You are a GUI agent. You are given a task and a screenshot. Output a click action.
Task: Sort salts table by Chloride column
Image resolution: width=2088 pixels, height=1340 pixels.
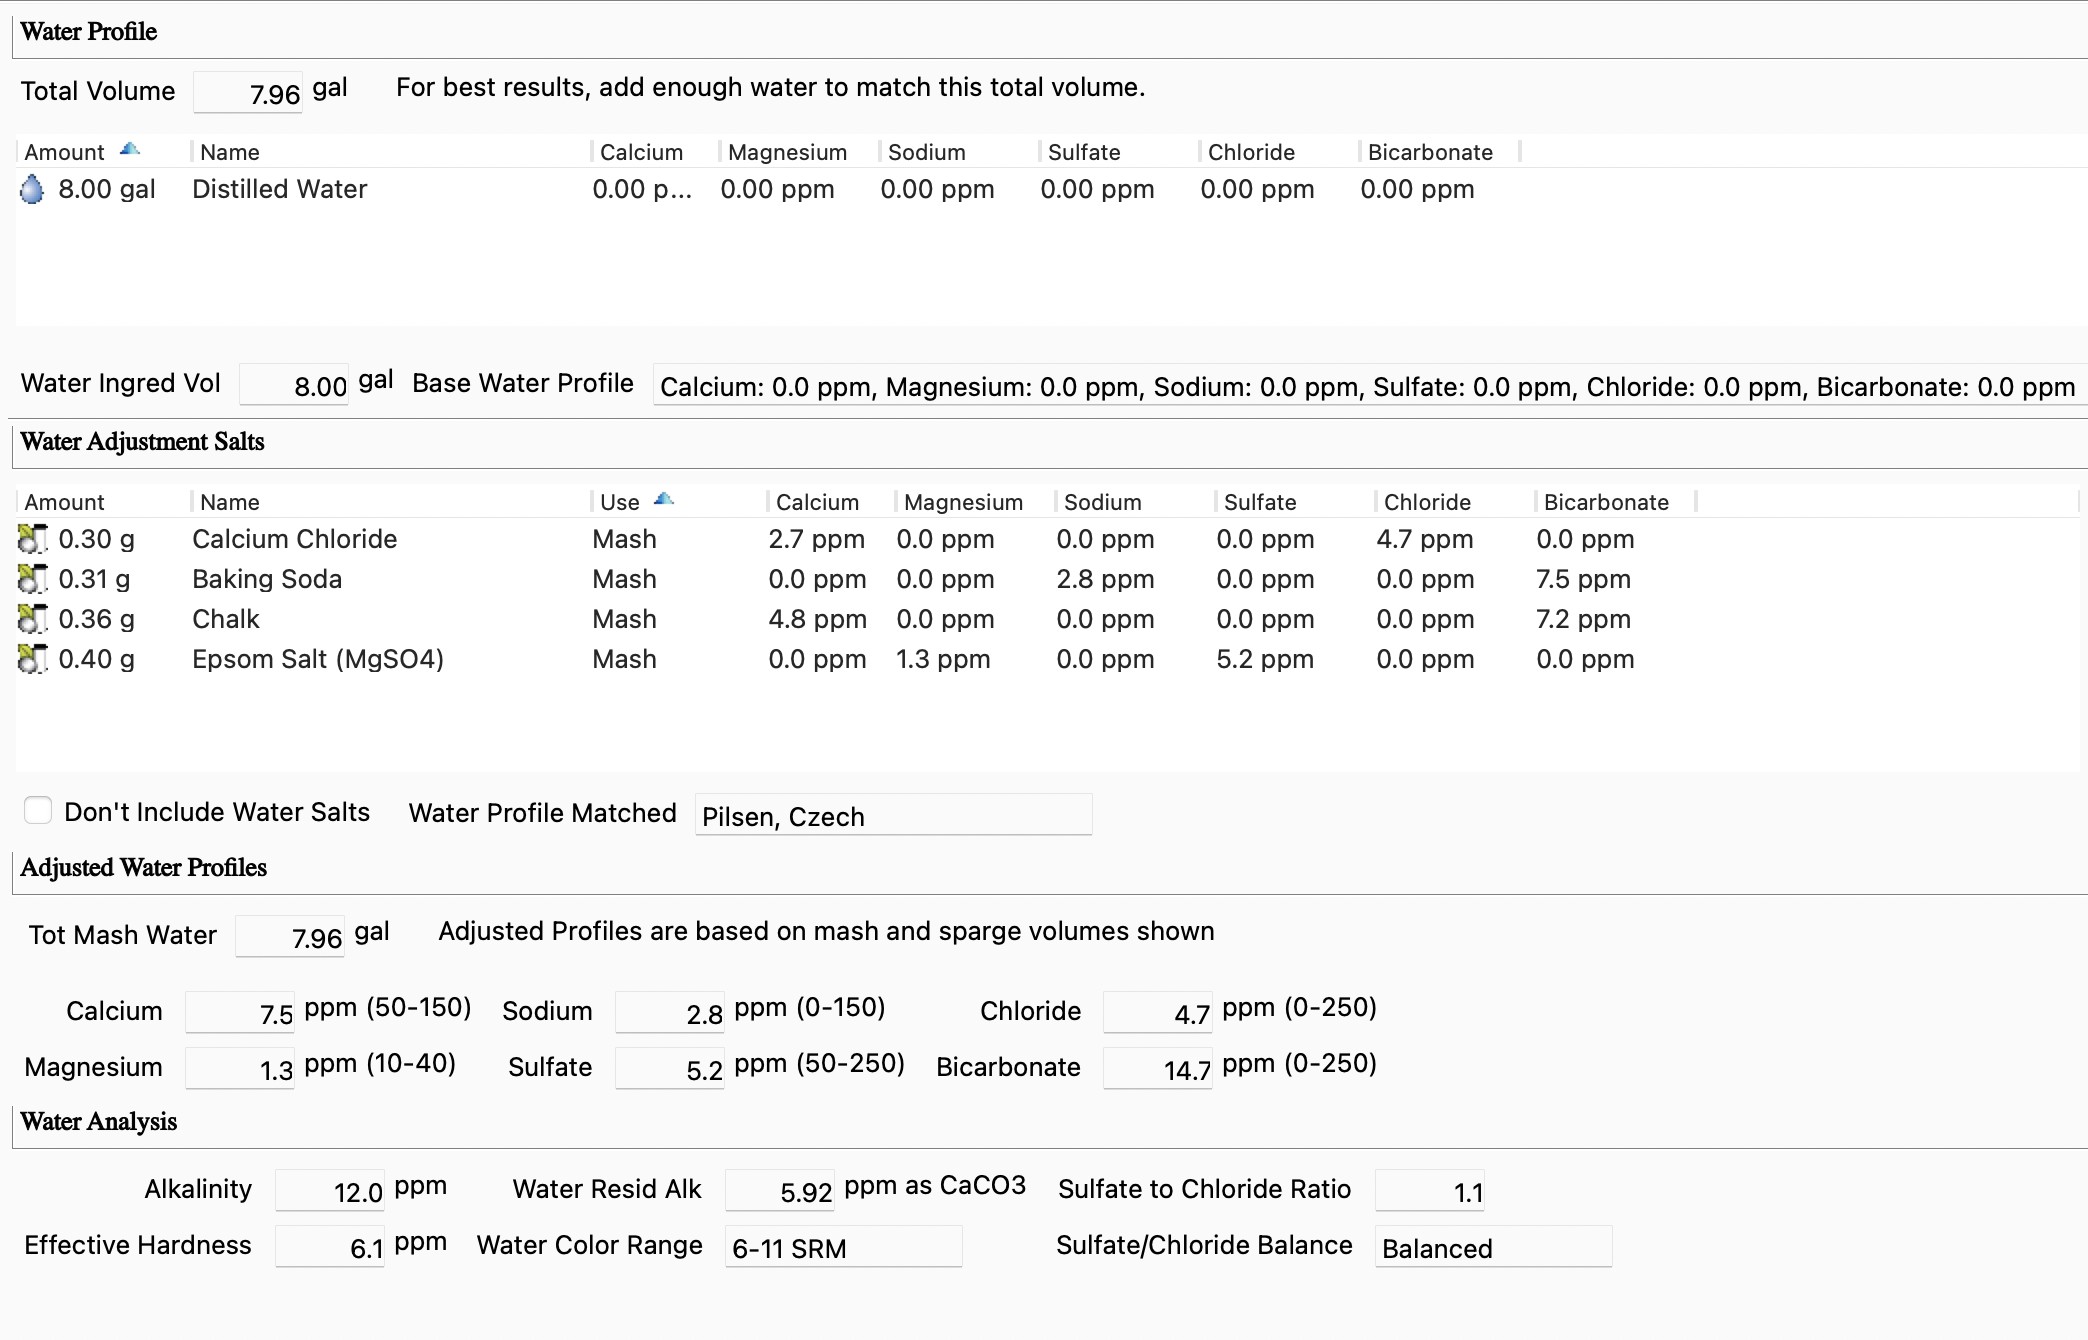(x=1455, y=502)
